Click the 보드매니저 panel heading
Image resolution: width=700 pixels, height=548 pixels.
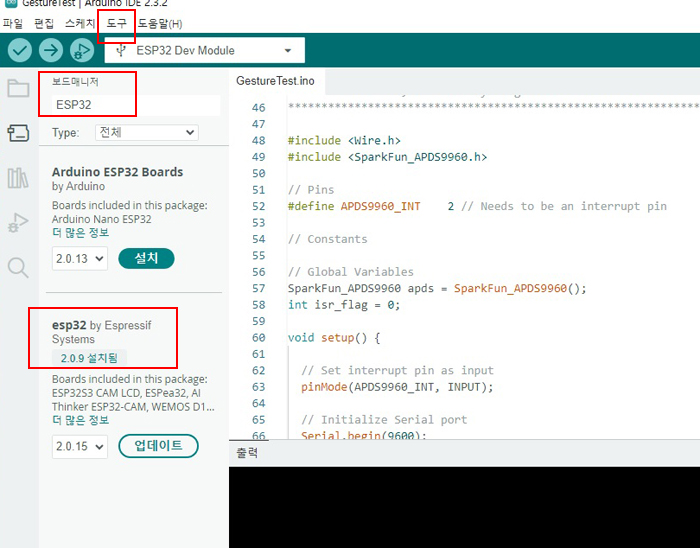pyautogui.click(x=75, y=82)
